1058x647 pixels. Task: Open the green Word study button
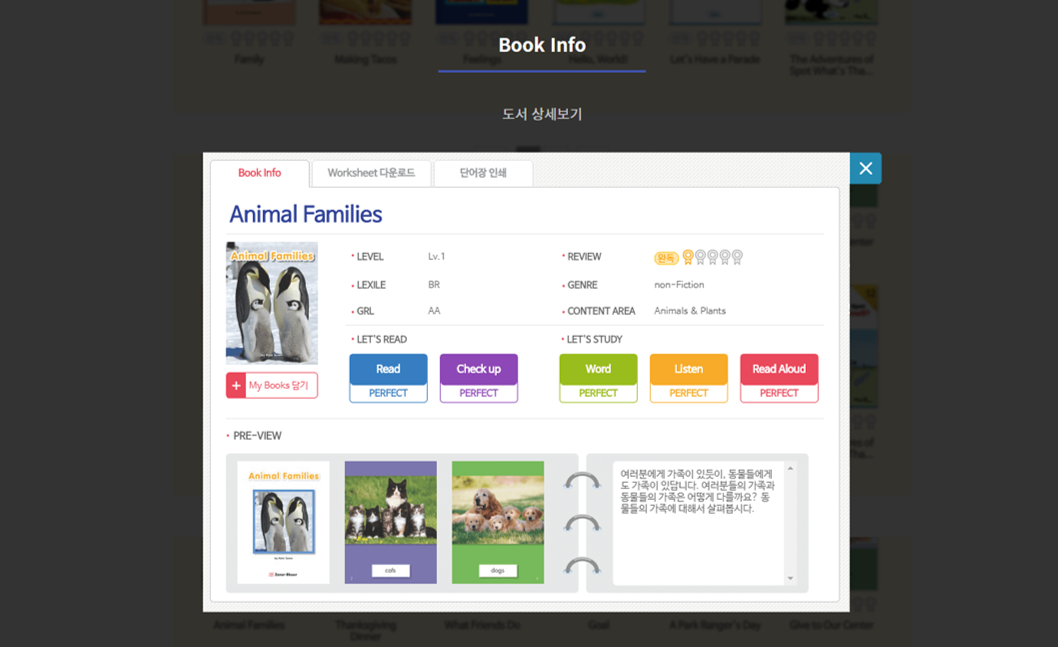pyautogui.click(x=598, y=369)
